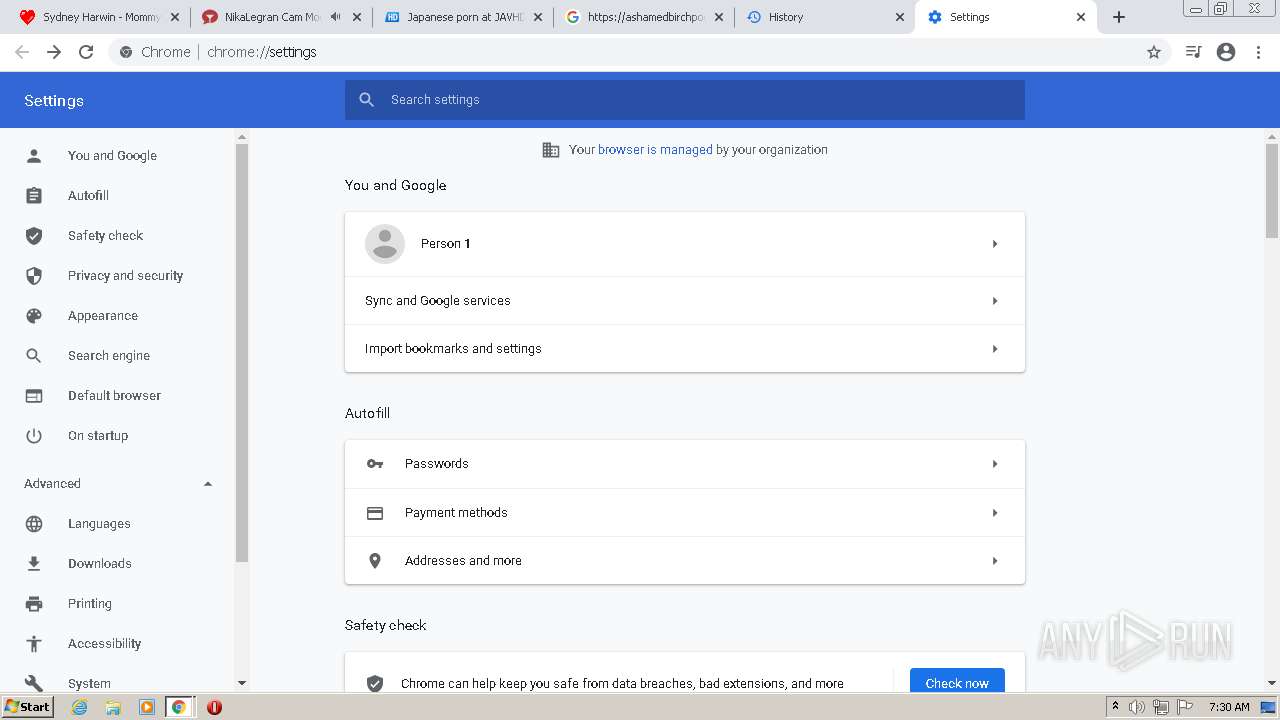The width and height of the screenshot is (1280, 720).
Task: Click the organization building icon
Action: [x=551, y=150]
